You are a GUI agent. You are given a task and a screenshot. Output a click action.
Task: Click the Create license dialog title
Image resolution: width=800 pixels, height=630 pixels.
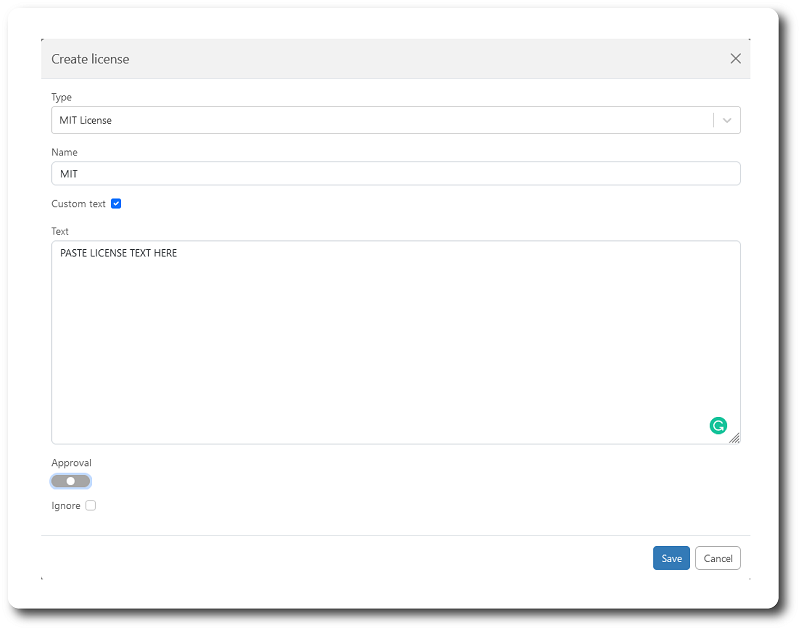(90, 59)
